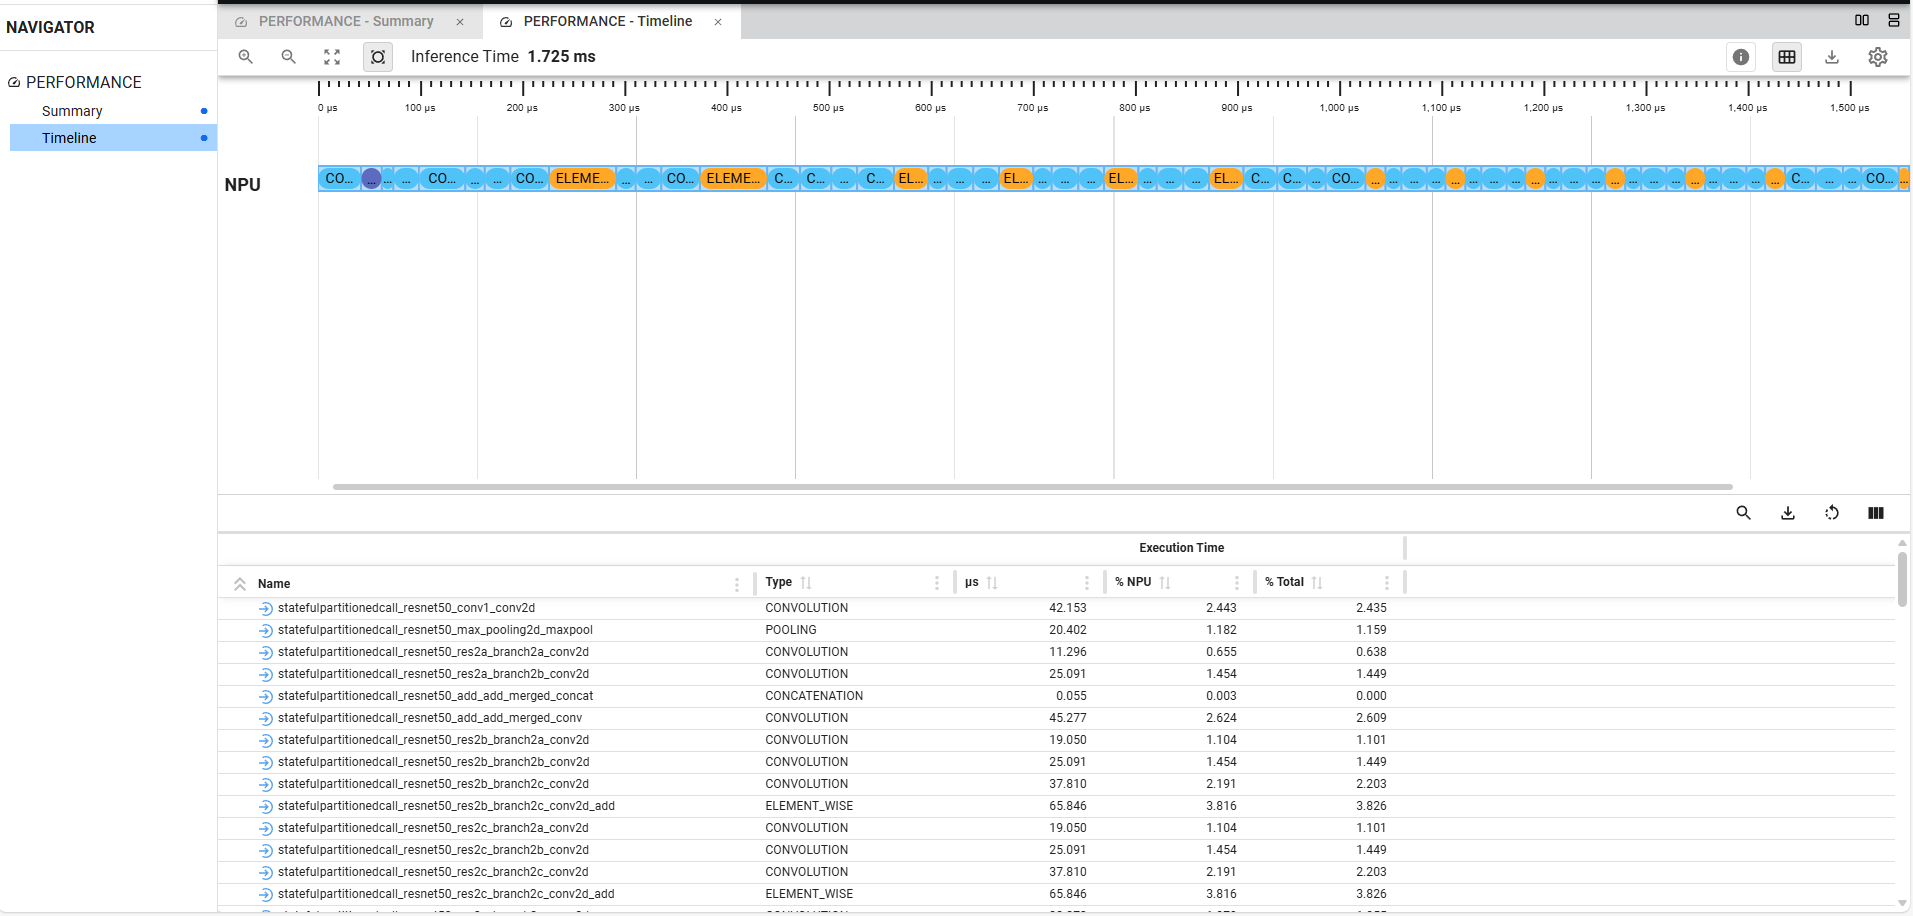Image resolution: width=1913 pixels, height=916 pixels.
Task: Click the first ELEME... orange block in timeline
Action: (x=582, y=179)
